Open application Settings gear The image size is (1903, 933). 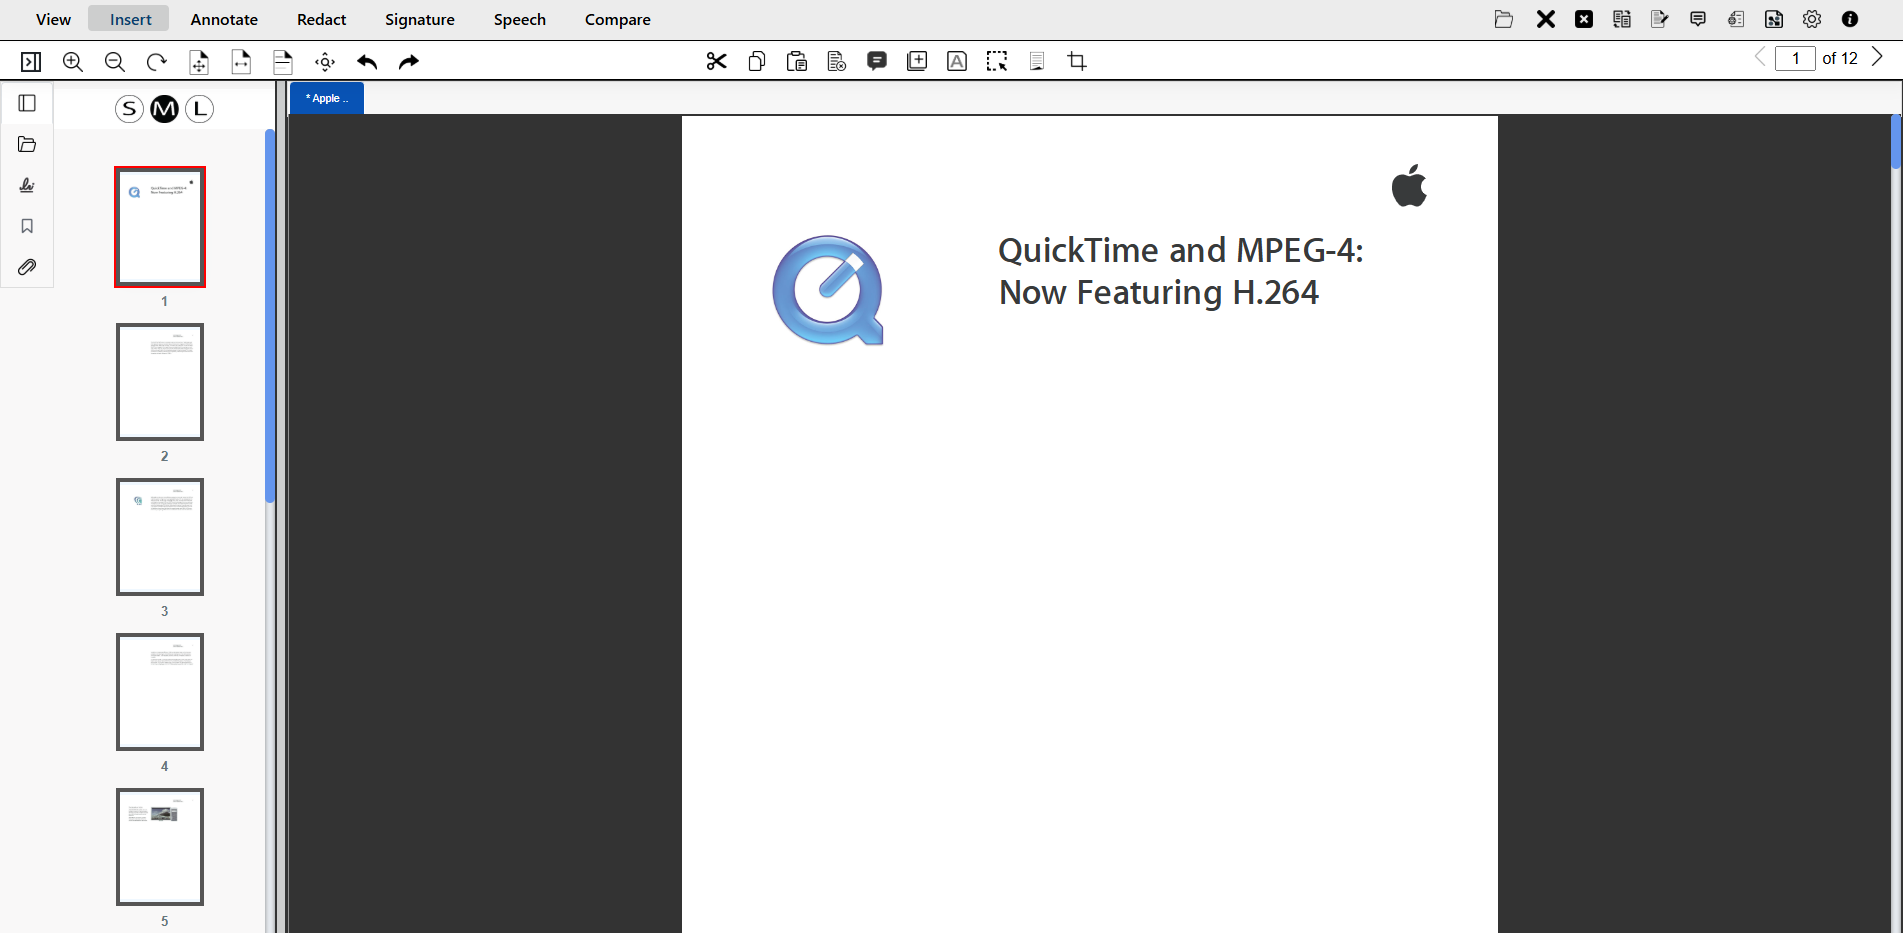pyautogui.click(x=1812, y=19)
